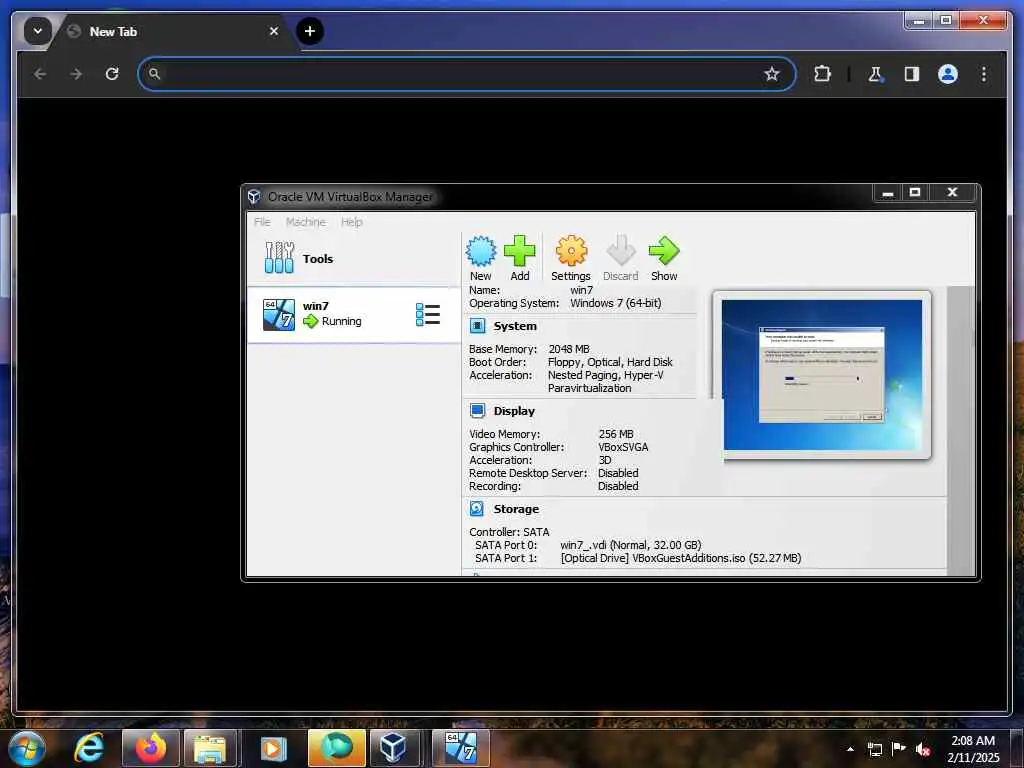Click the VirtualBox details vertical scrollbar
This screenshot has width=1024, height=768.
[x=960, y=430]
